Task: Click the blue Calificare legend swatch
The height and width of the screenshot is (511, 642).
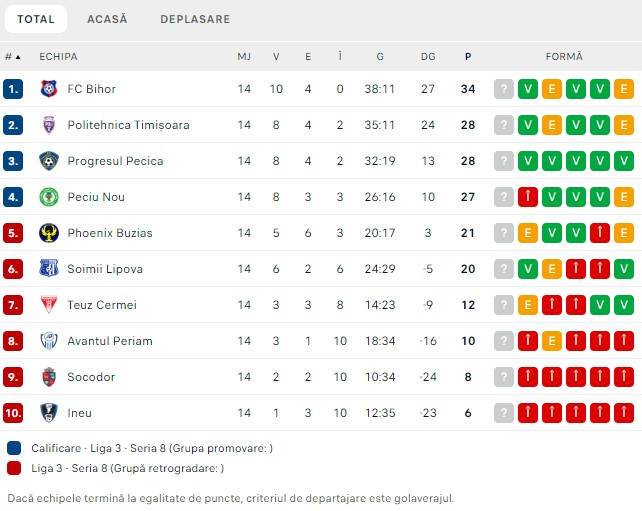Action: [x=14, y=448]
